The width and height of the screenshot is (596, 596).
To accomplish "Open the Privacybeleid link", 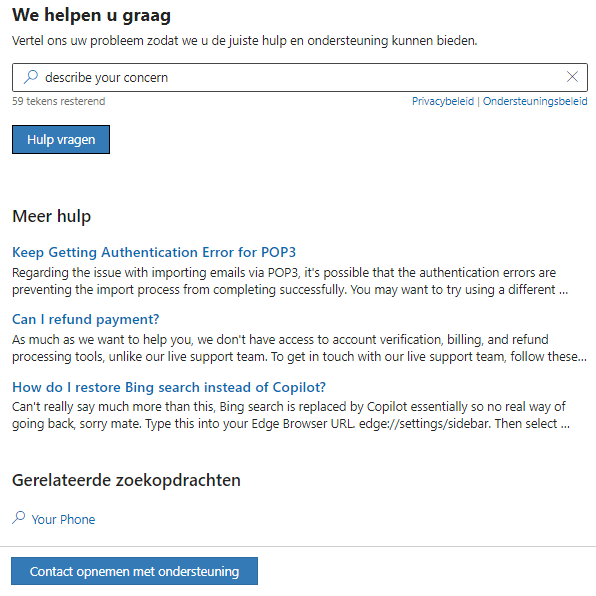I will point(443,101).
